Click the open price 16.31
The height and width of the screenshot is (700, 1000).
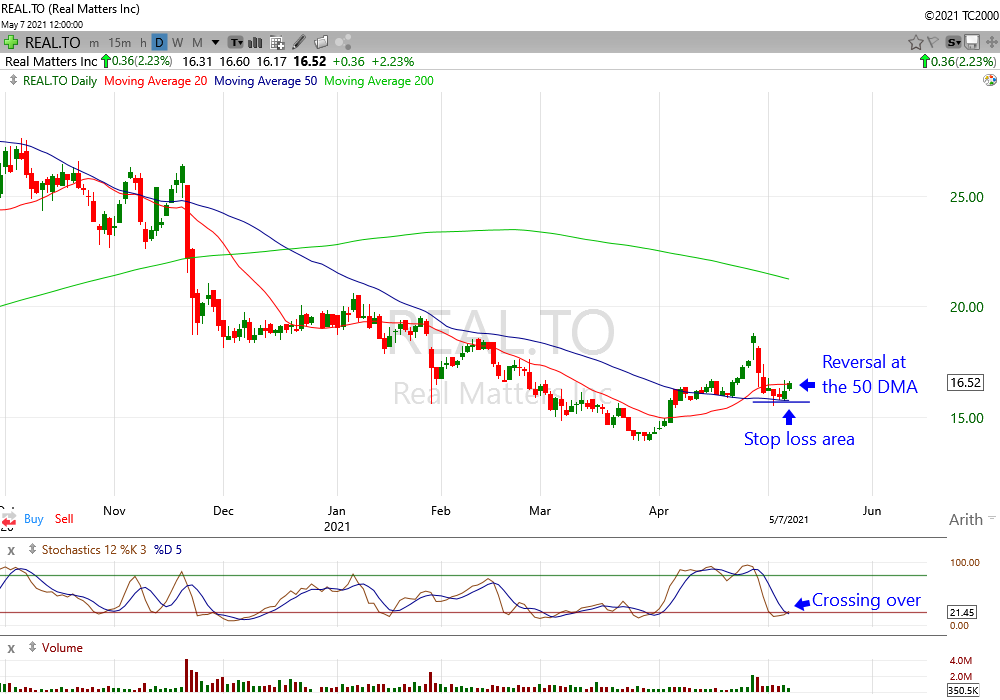click(x=197, y=61)
